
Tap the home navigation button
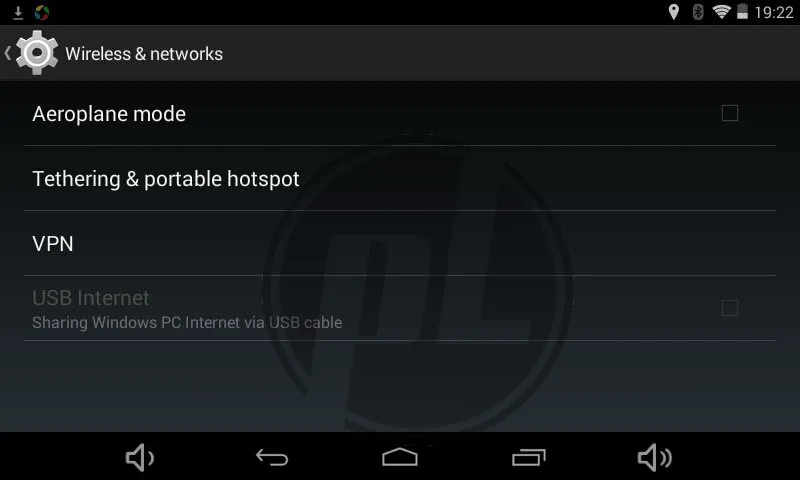point(400,457)
